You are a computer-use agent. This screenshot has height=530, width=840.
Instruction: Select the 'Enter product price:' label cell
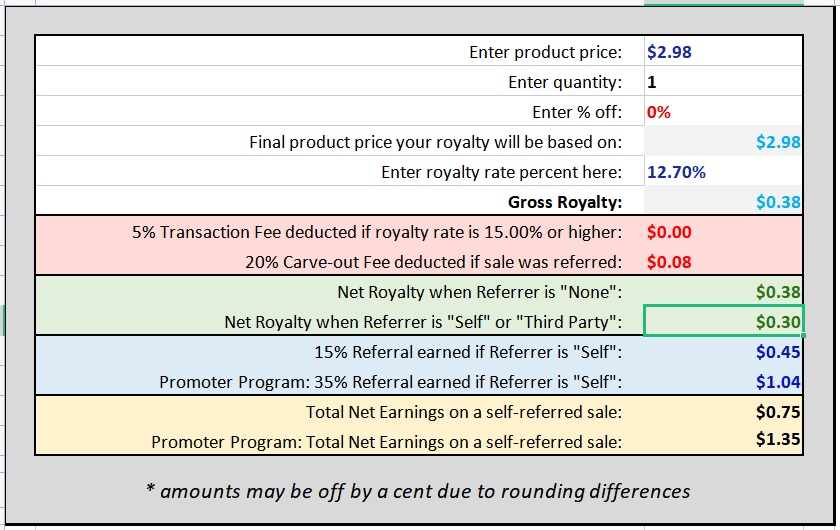340,51
